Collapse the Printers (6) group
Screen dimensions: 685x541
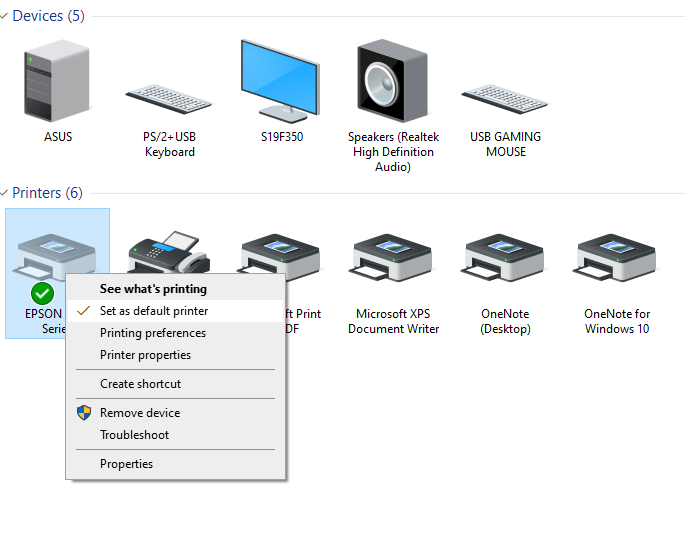(5, 193)
